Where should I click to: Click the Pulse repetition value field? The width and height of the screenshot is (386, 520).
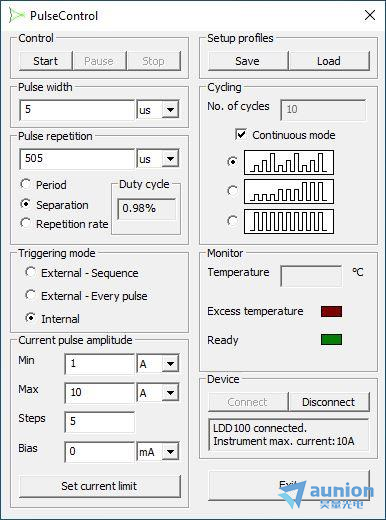tap(77, 159)
